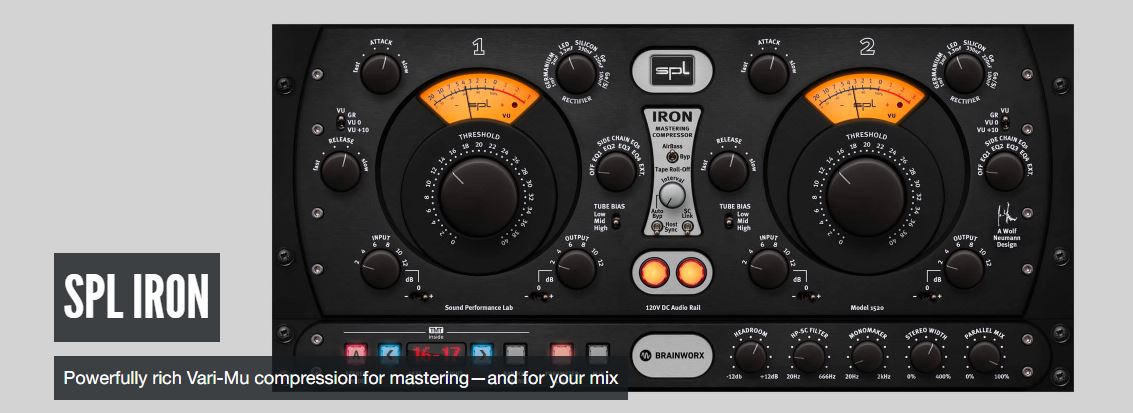
Task: Click the channel 2 Output knob
Action: [x=964, y=269]
